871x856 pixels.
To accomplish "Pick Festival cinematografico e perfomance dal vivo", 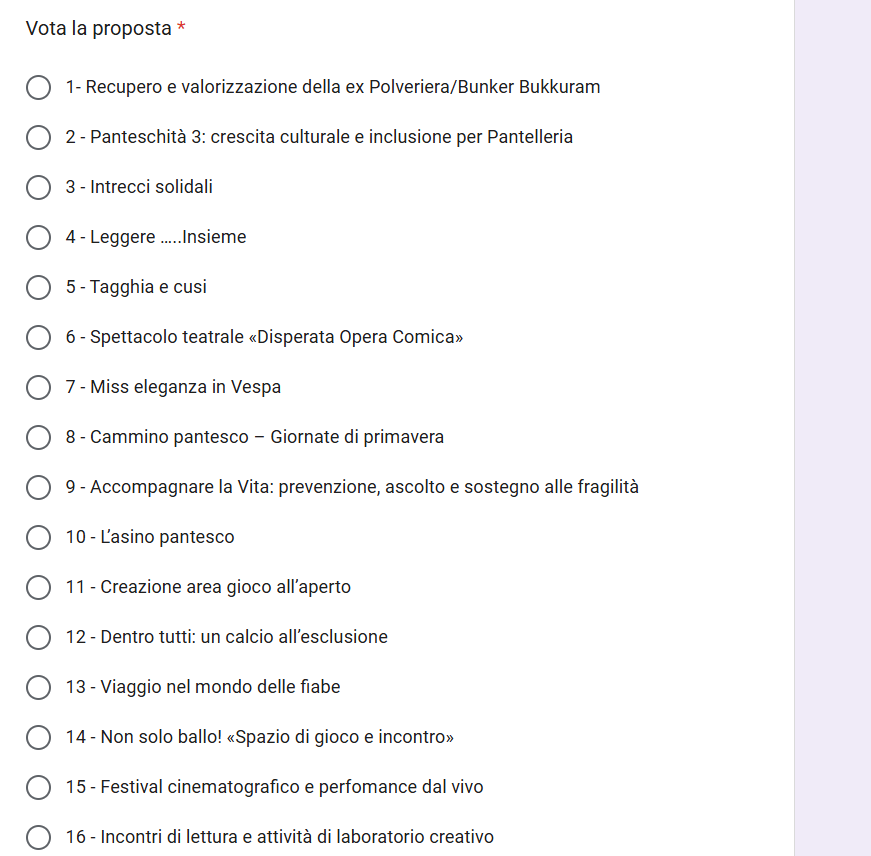I will pos(38,787).
